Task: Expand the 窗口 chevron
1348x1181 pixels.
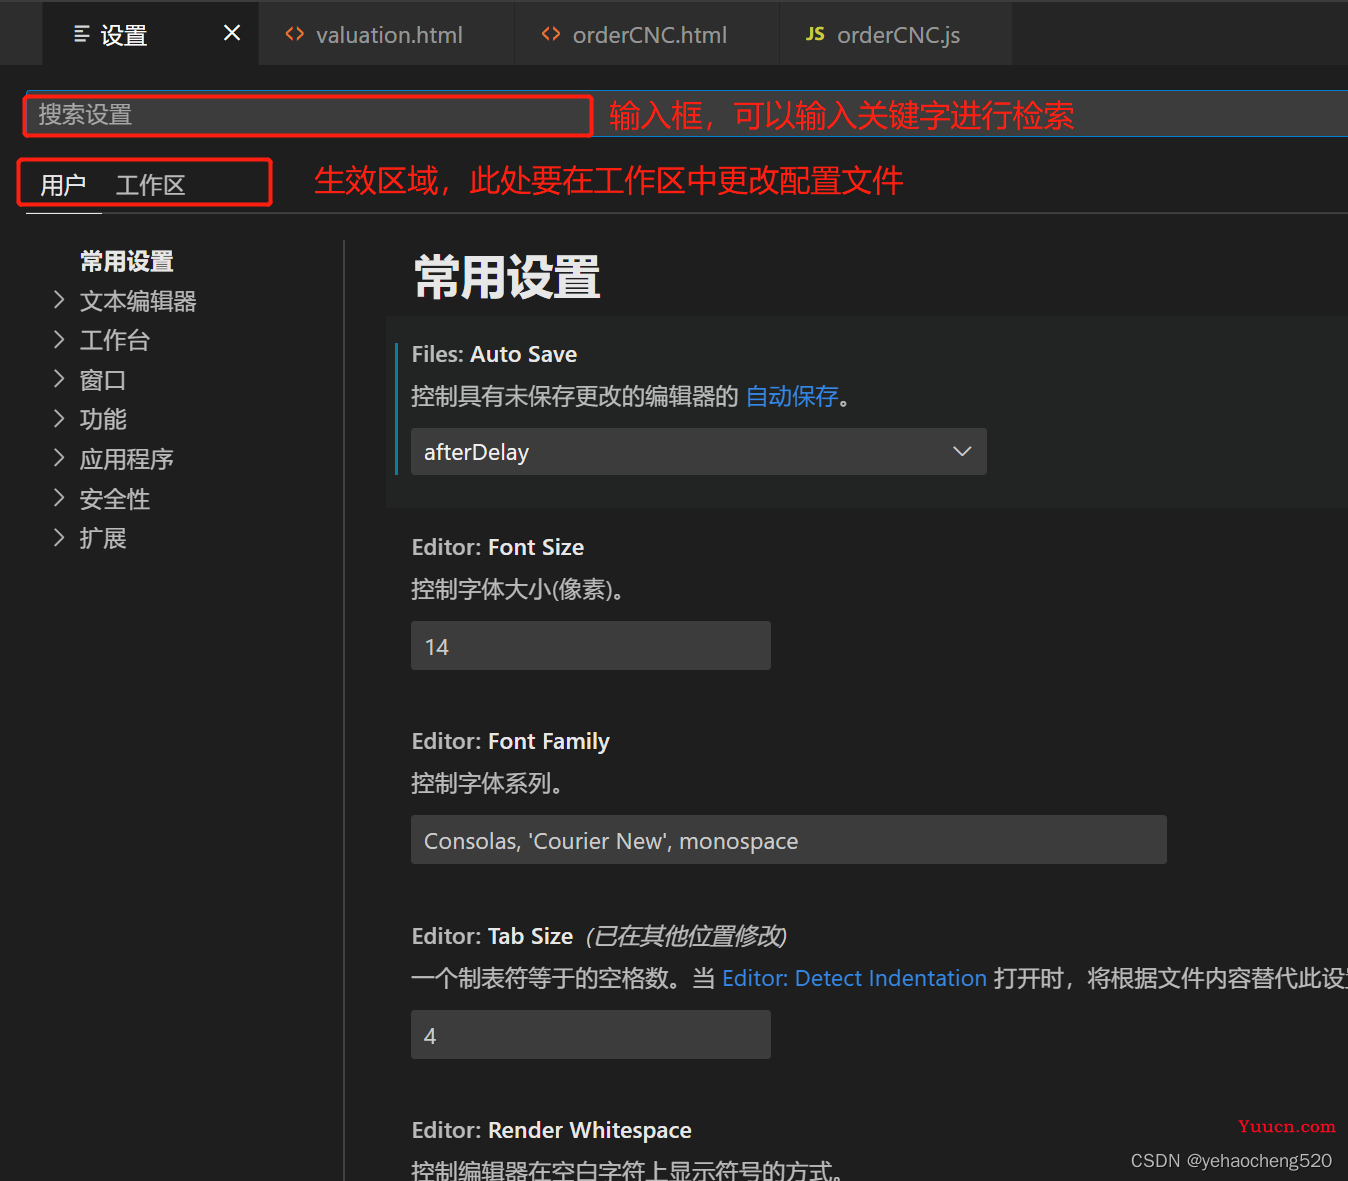Action: coord(59,379)
